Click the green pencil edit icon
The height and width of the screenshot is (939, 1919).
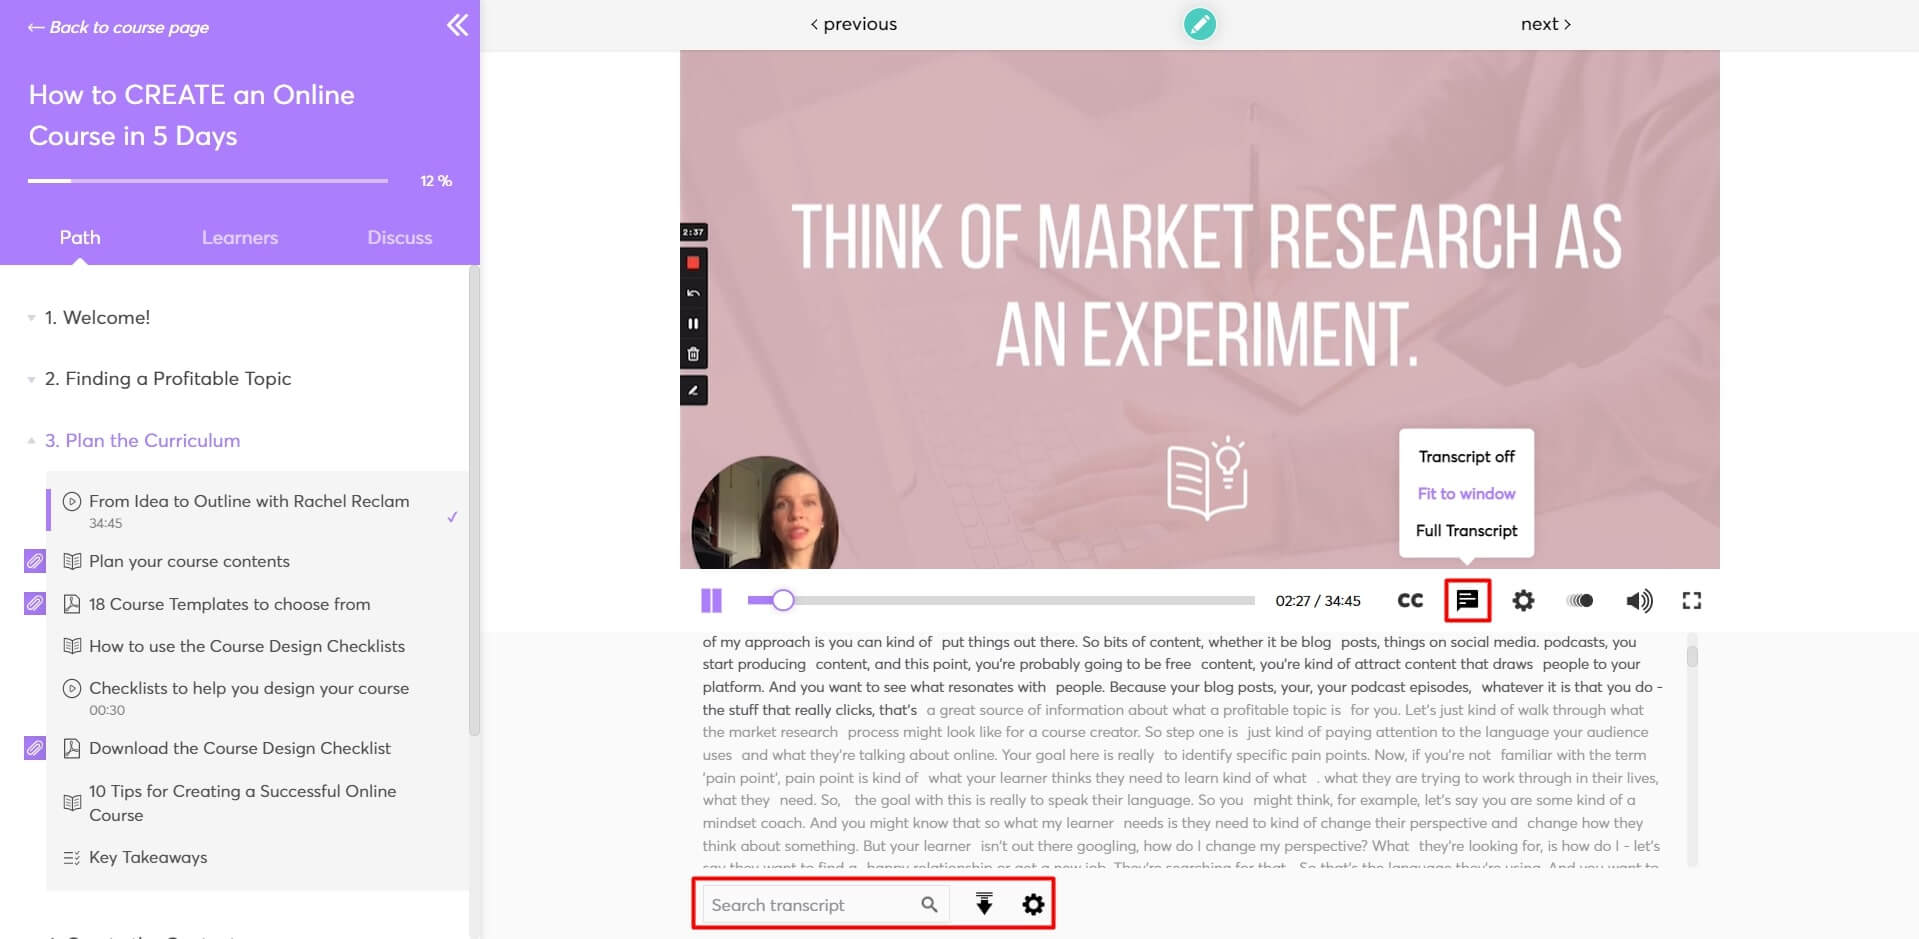click(x=1199, y=24)
